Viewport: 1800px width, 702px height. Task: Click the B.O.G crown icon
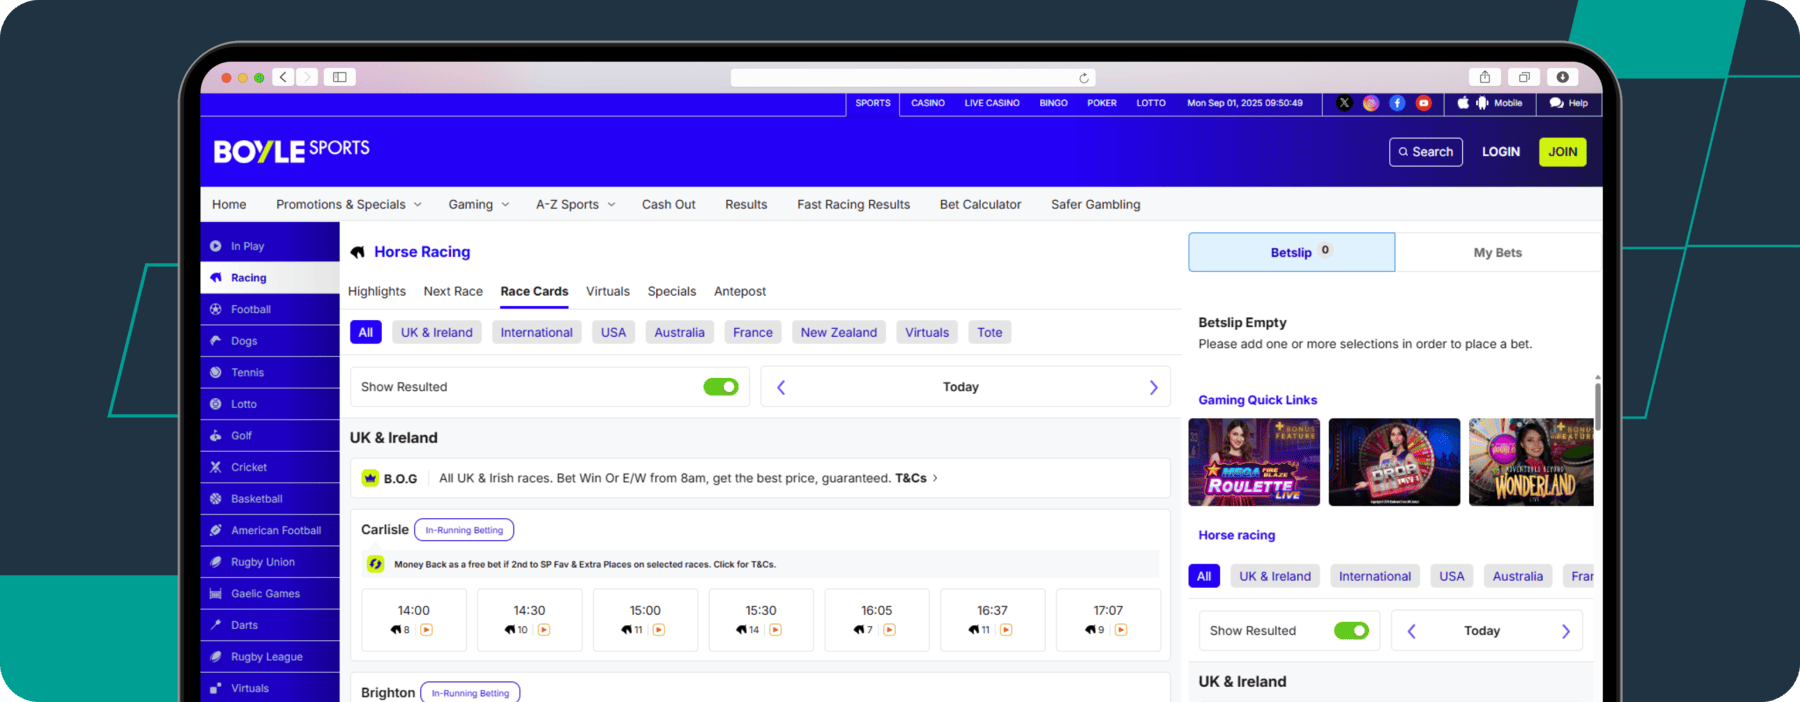click(x=370, y=478)
